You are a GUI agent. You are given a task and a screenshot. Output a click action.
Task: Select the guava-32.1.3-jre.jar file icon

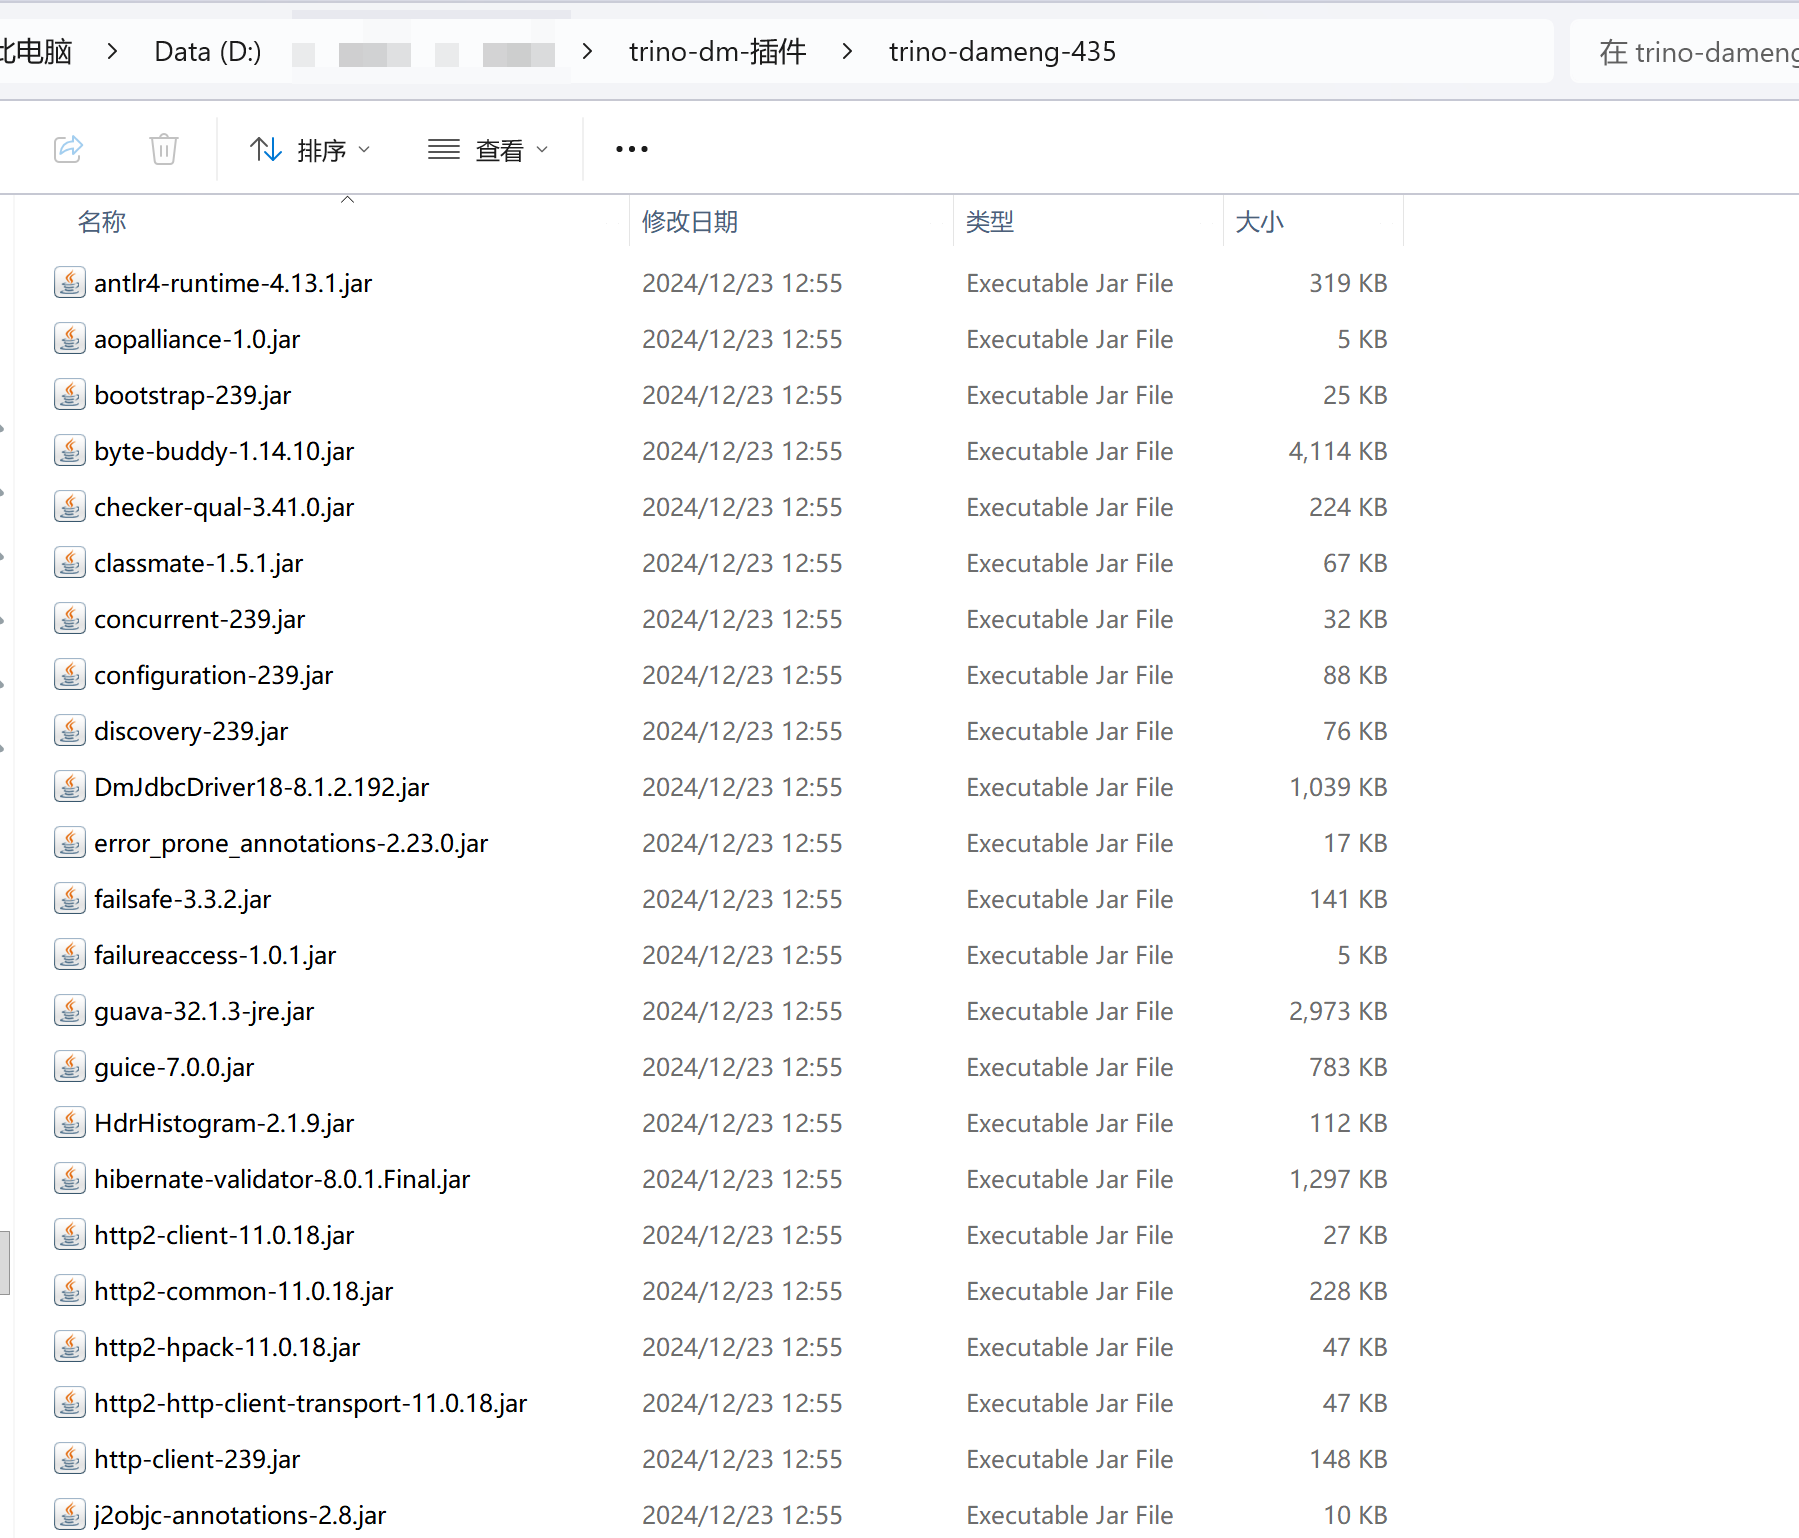(x=69, y=1011)
